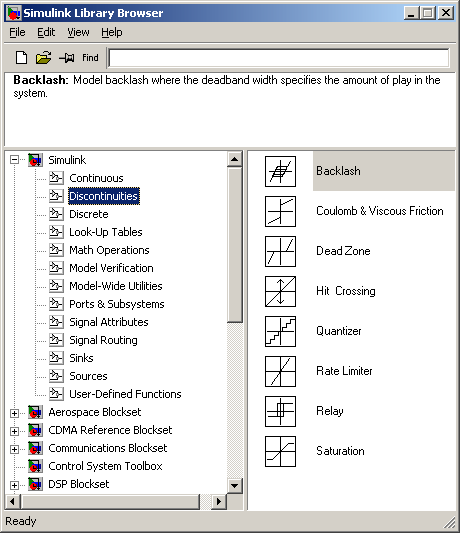Screen dimensions: 460x533
Task: Select the Dead Zone block icon
Action: tap(280, 252)
